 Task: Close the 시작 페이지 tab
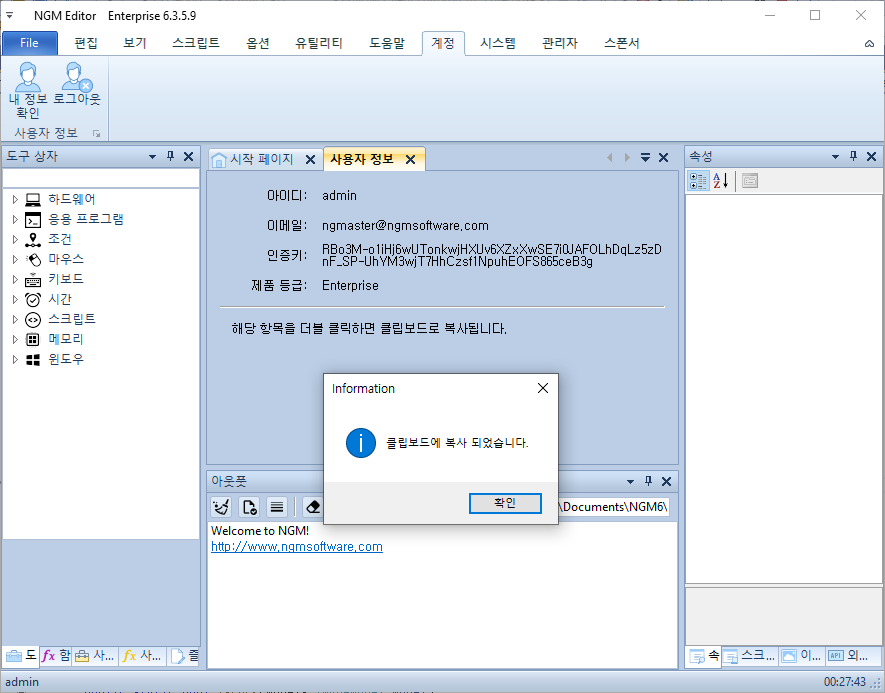(x=310, y=160)
